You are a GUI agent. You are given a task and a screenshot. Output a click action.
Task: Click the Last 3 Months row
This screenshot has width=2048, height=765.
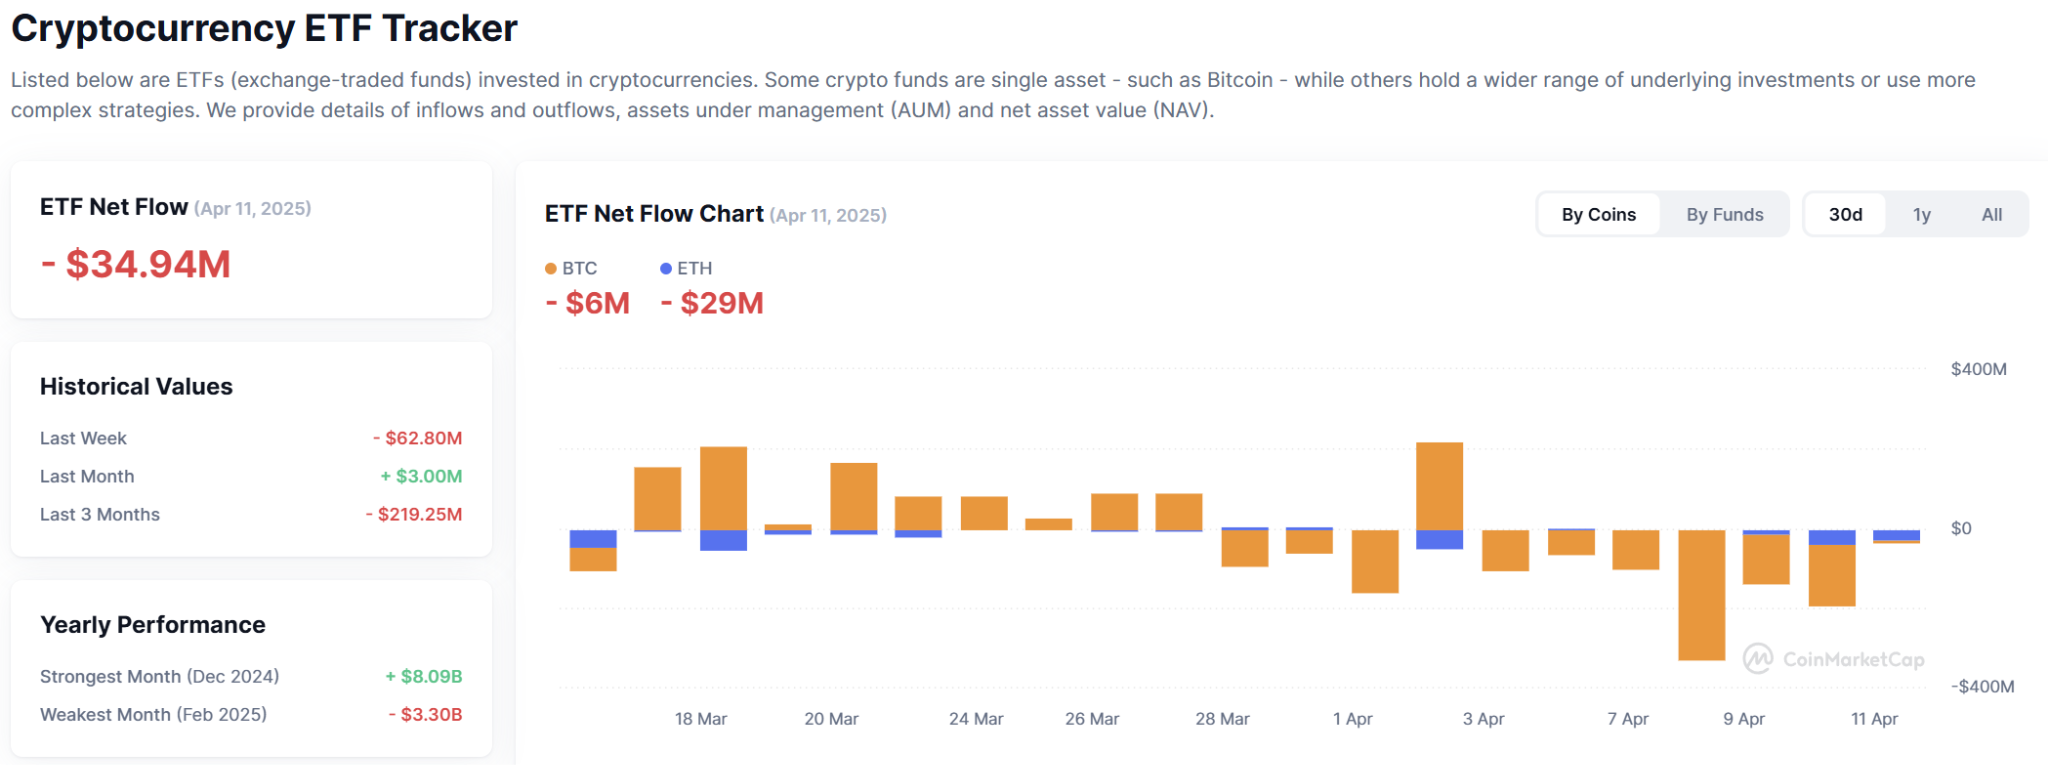pyautogui.click(x=251, y=514)
